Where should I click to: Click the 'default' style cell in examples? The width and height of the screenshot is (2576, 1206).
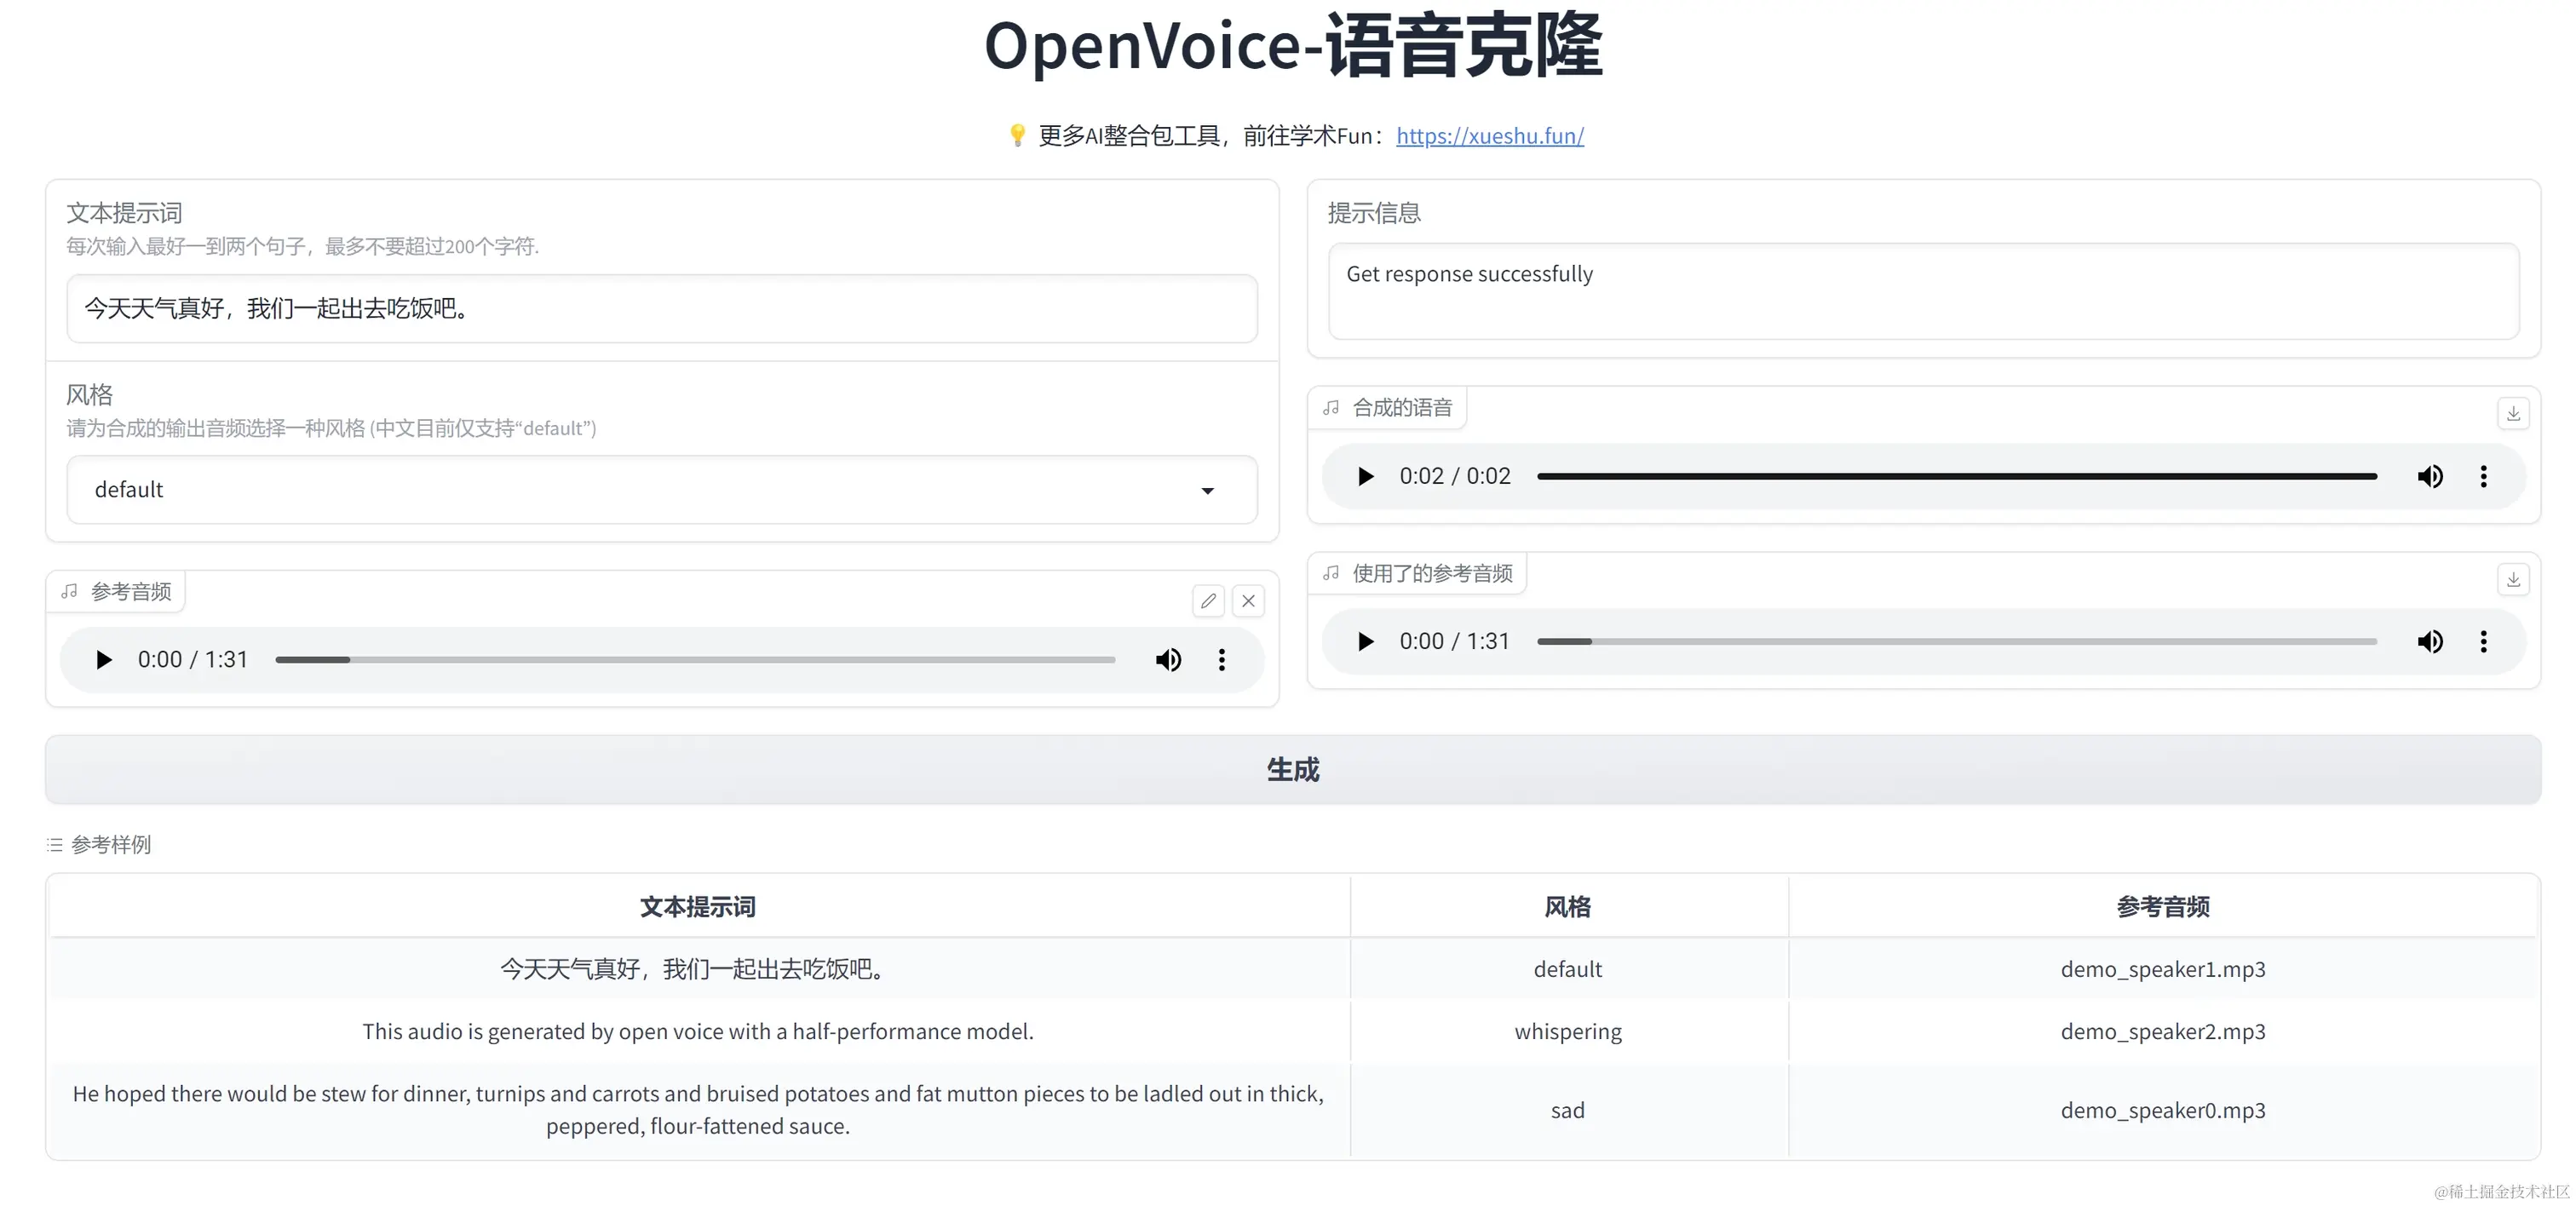point(1567,969)
